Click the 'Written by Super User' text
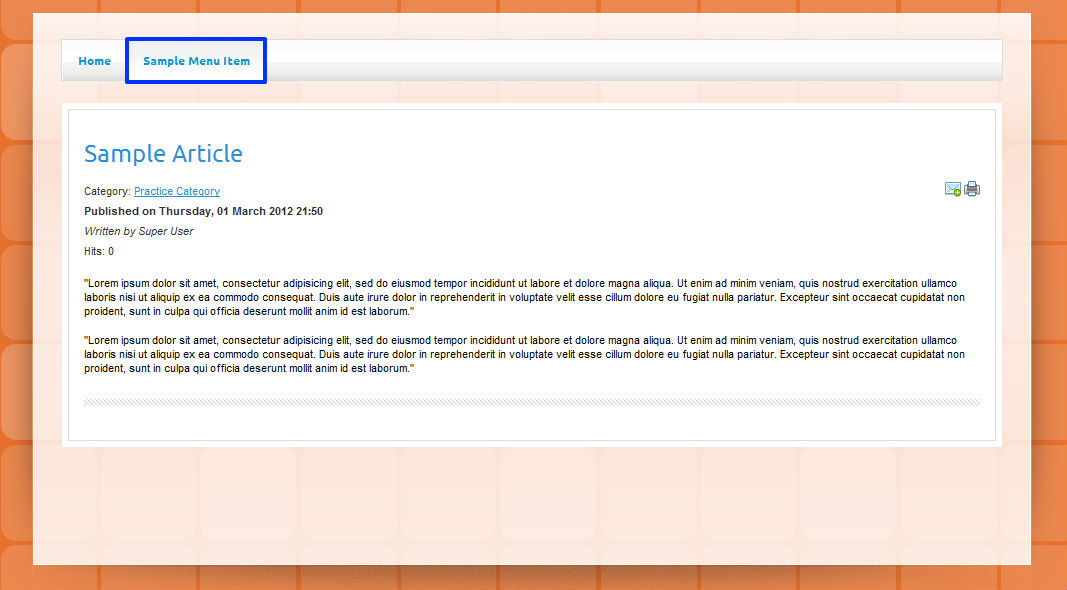This screenshot has width=1067, height=590. click(x=139, y=231)
